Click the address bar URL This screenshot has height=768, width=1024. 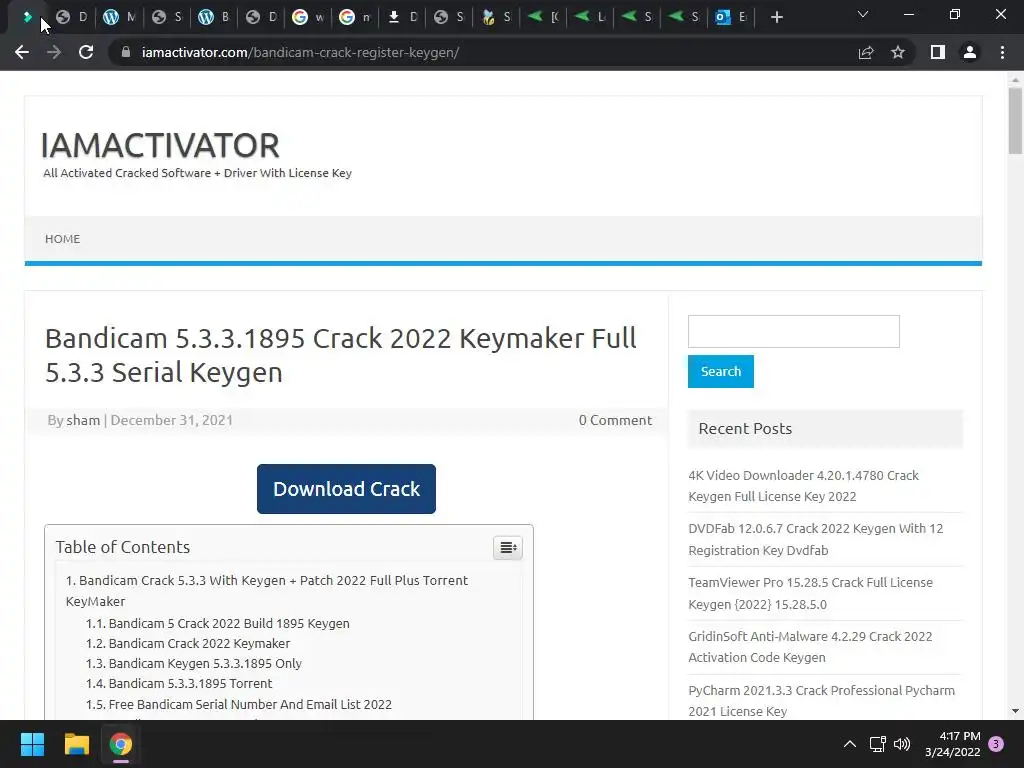pos(300,52)
